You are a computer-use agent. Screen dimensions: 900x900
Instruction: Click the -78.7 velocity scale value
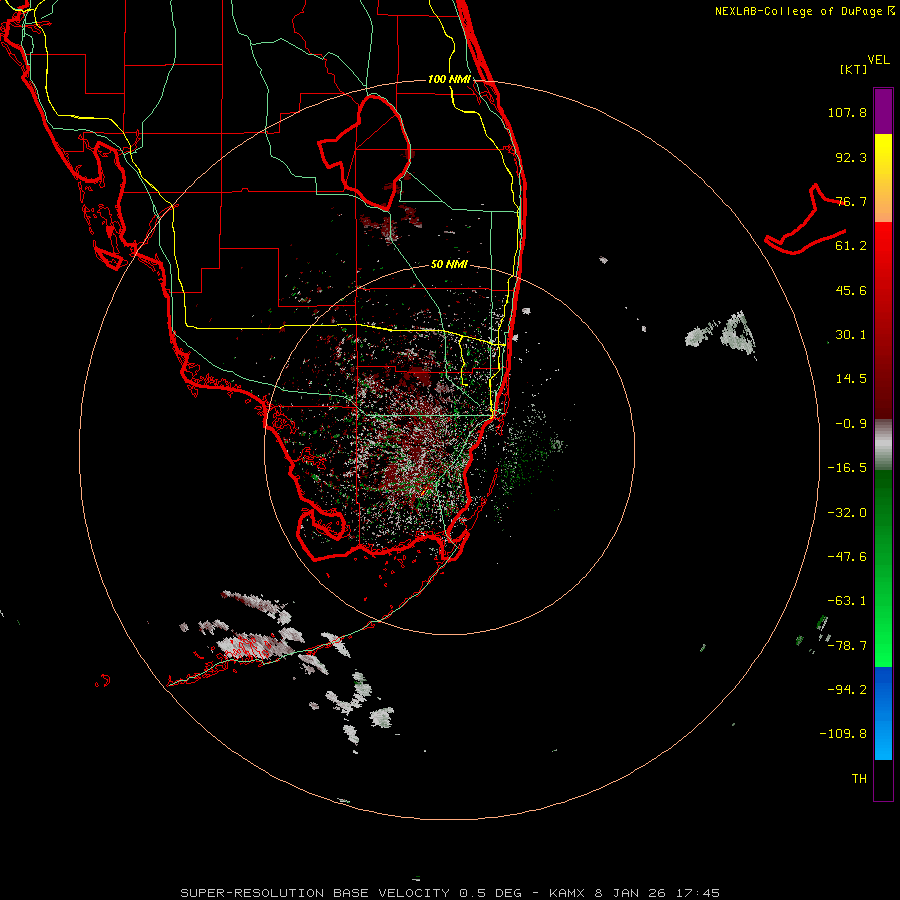click(847, 646)
